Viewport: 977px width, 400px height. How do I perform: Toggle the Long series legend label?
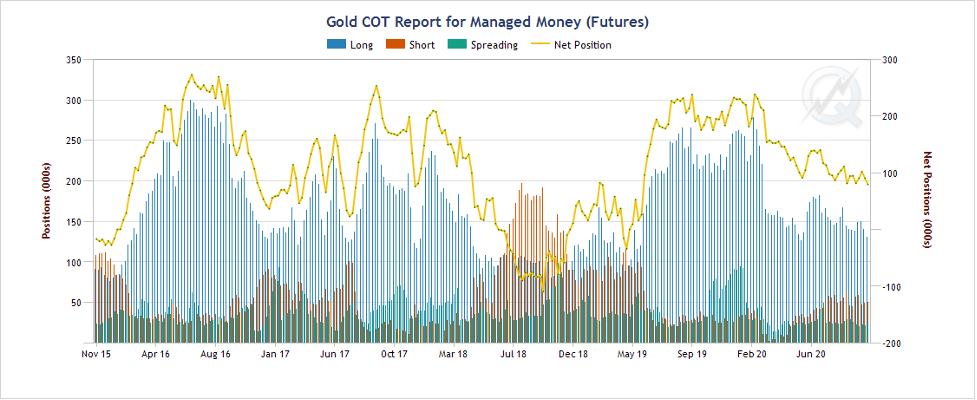[x=362, y=45]
